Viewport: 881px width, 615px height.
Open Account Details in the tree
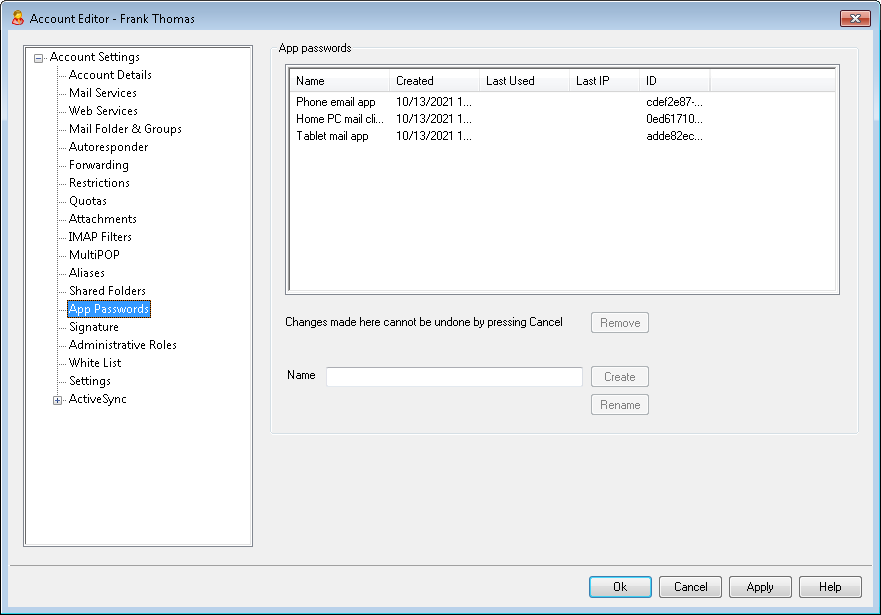pos(110,75)
